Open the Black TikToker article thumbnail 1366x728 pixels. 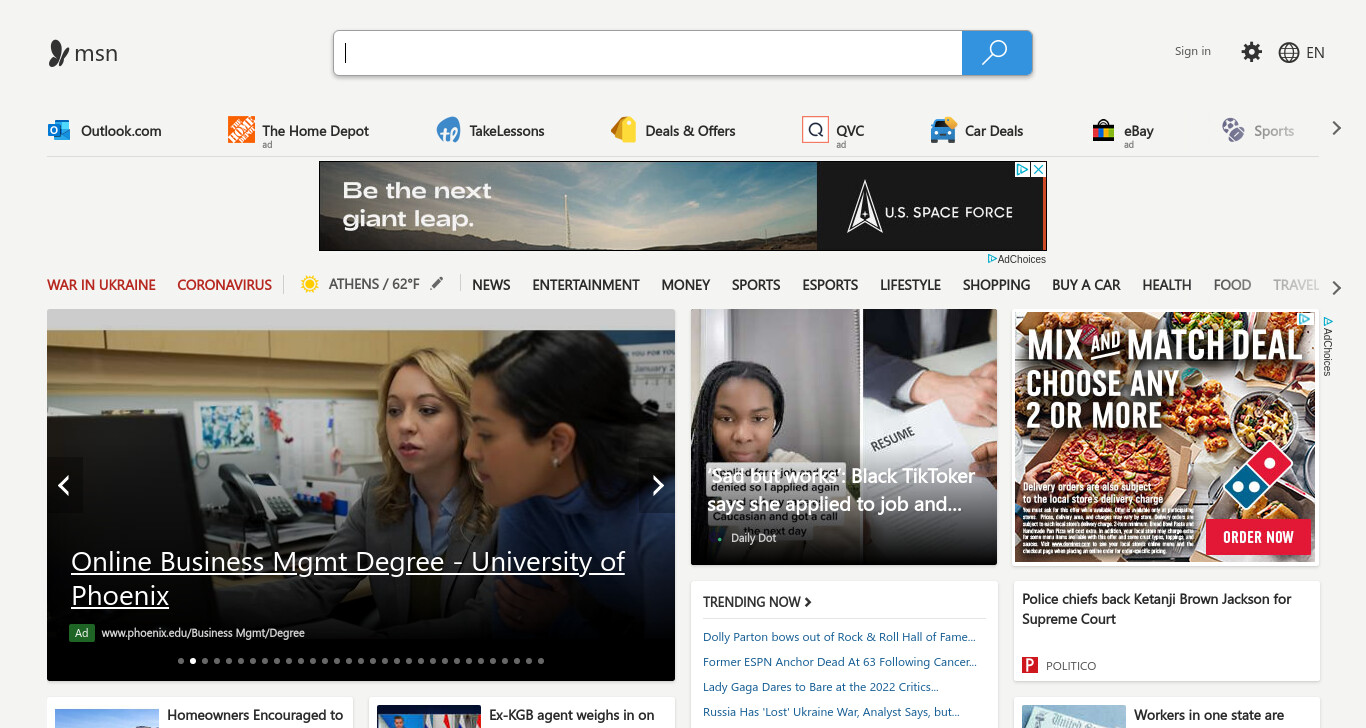844,437
